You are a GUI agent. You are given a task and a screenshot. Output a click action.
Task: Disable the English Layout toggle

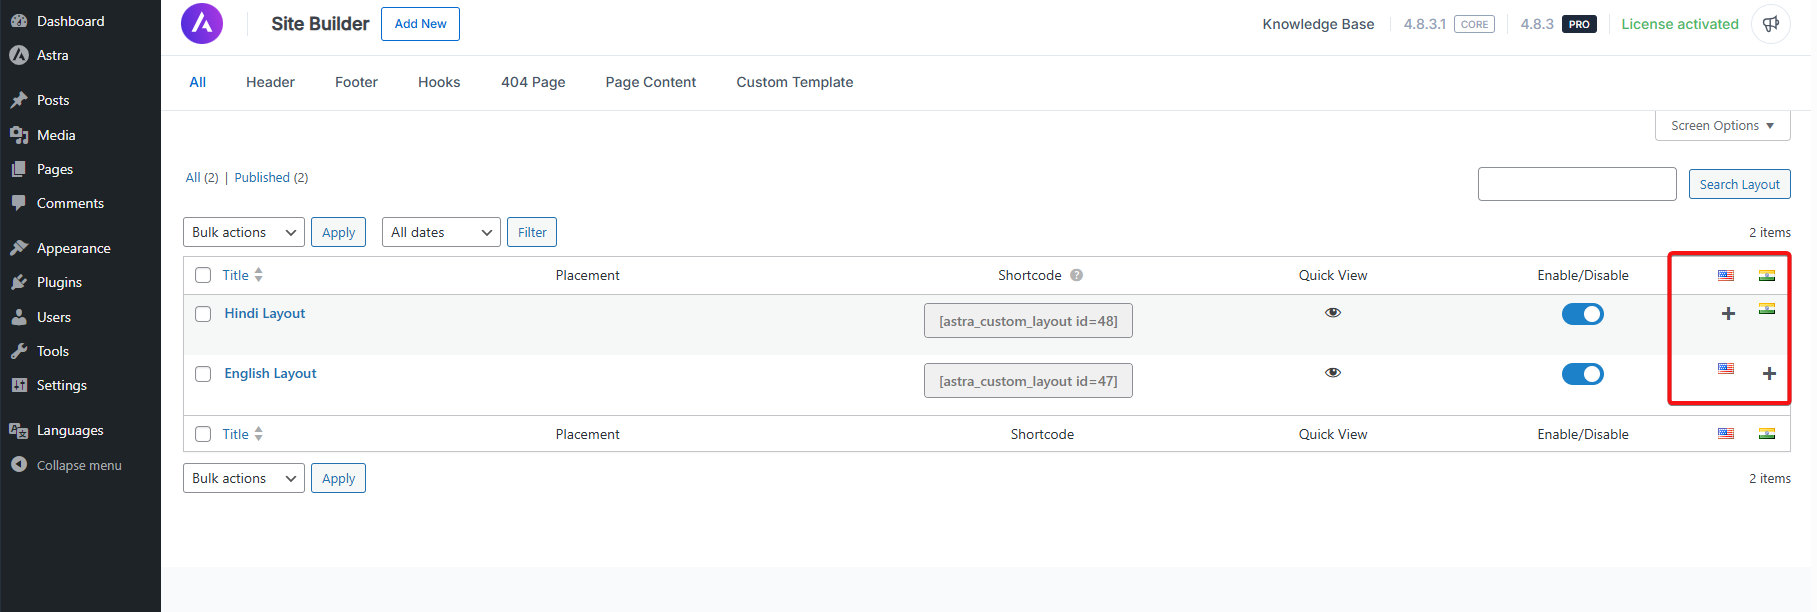pos(1582,374)
